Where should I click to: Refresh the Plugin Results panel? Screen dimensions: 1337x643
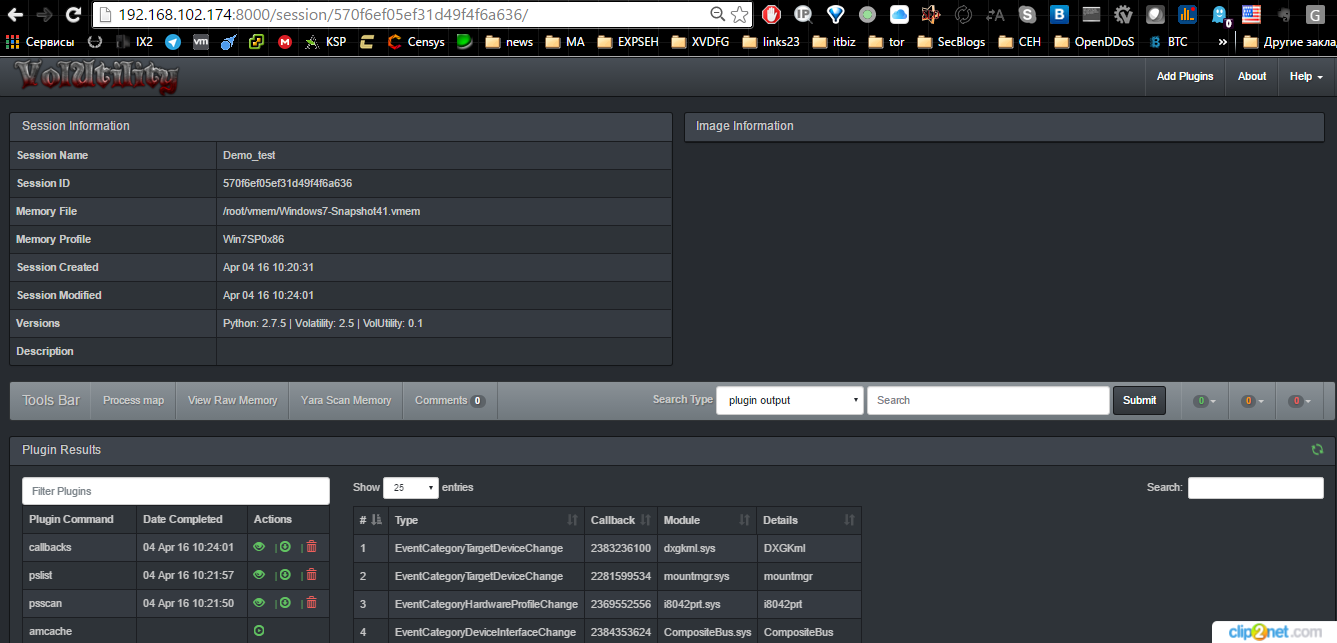pyautogui.click(x=1317, y=449)
